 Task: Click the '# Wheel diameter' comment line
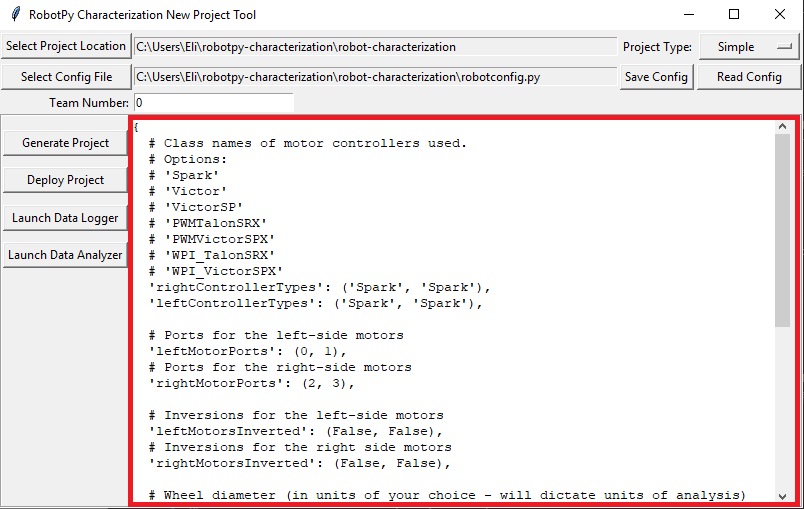click(x=447, y=495)
